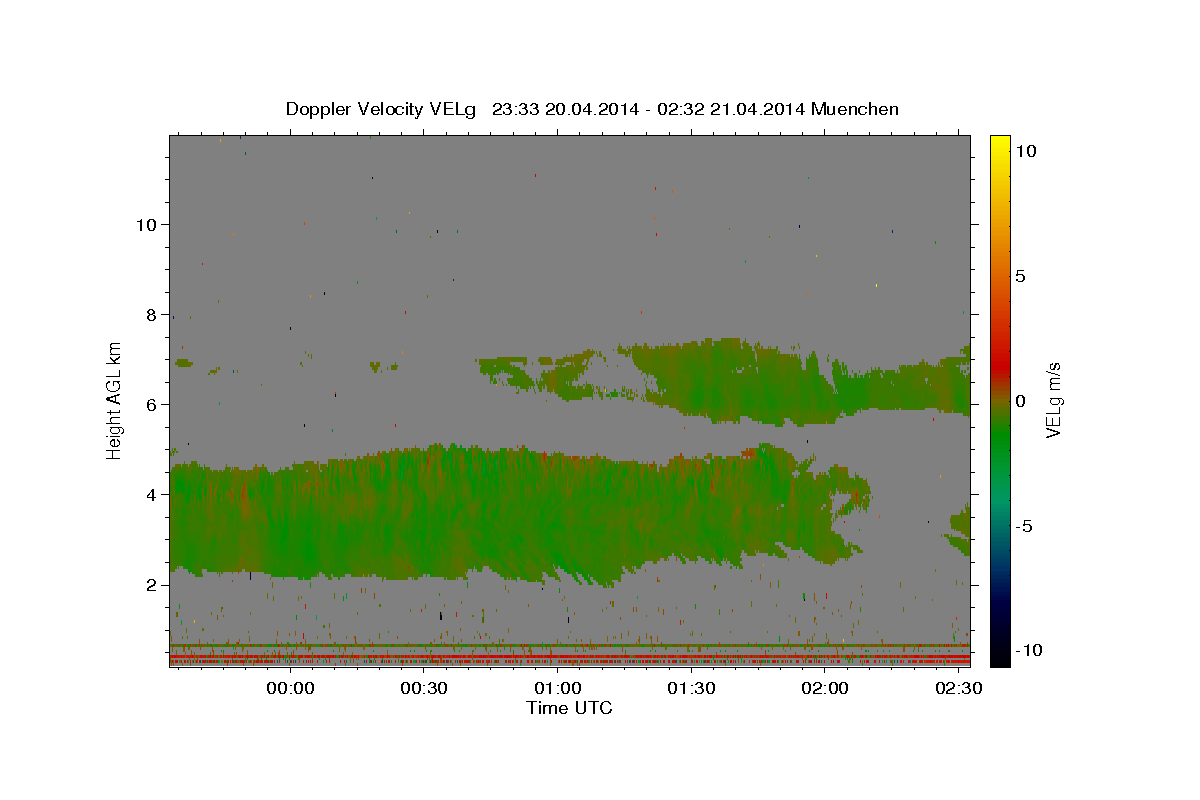Screen dimensions: 1200x800
Task: Click the plot title 'Doppler Velocity VELg'
Action: (x=380, y=109)
